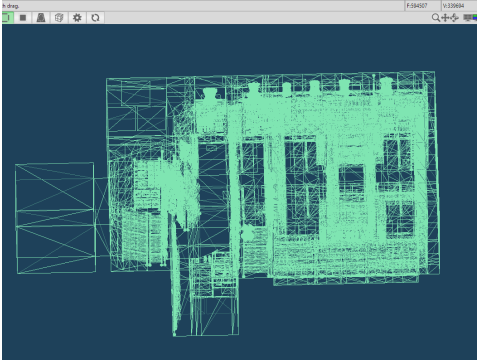Select the four-arrow pan tool
Image resolution: width=480 pixels, height=360 pixels.
[445, 17]
